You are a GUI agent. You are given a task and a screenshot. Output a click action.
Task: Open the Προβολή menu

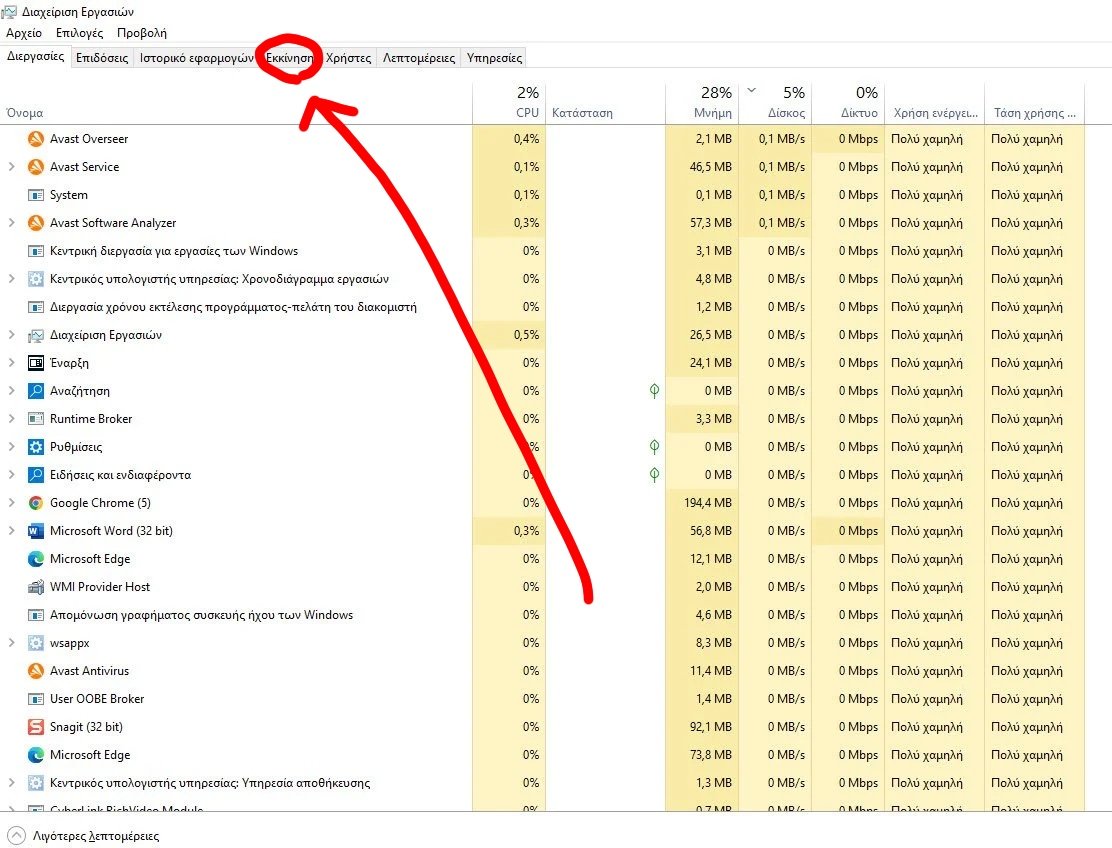coord(142,33)
